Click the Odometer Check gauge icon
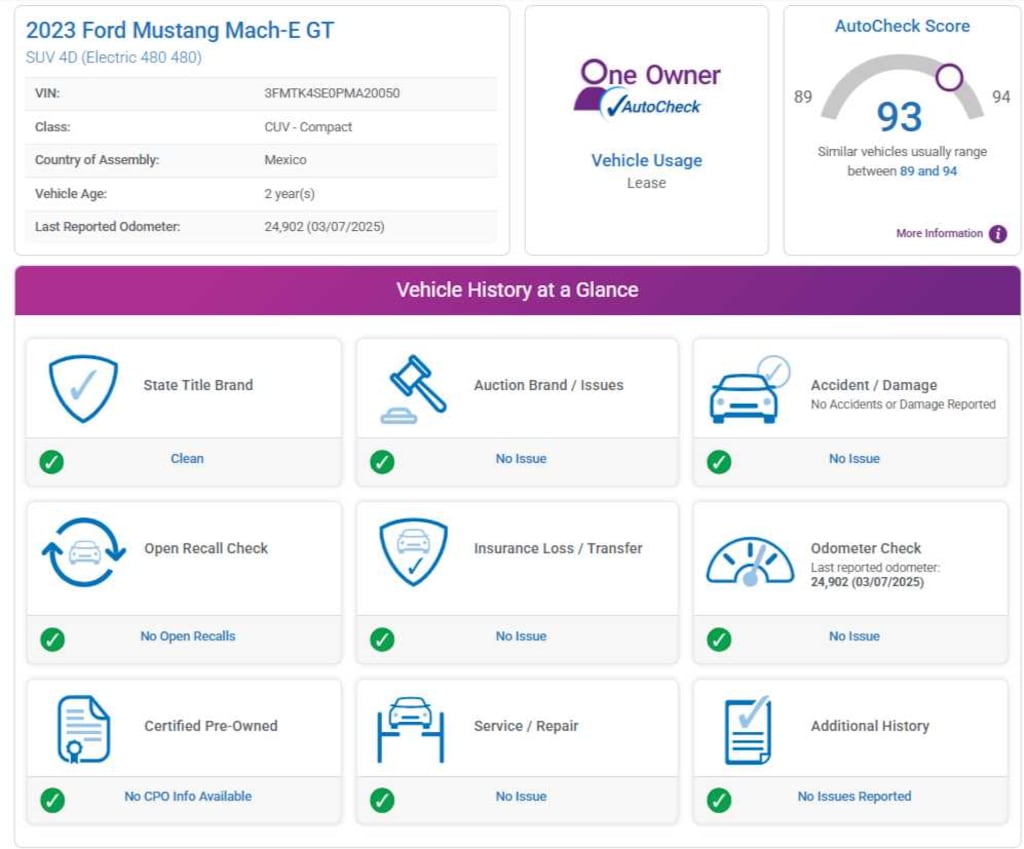Screen dimensions: 1024x849 (749, 563)
